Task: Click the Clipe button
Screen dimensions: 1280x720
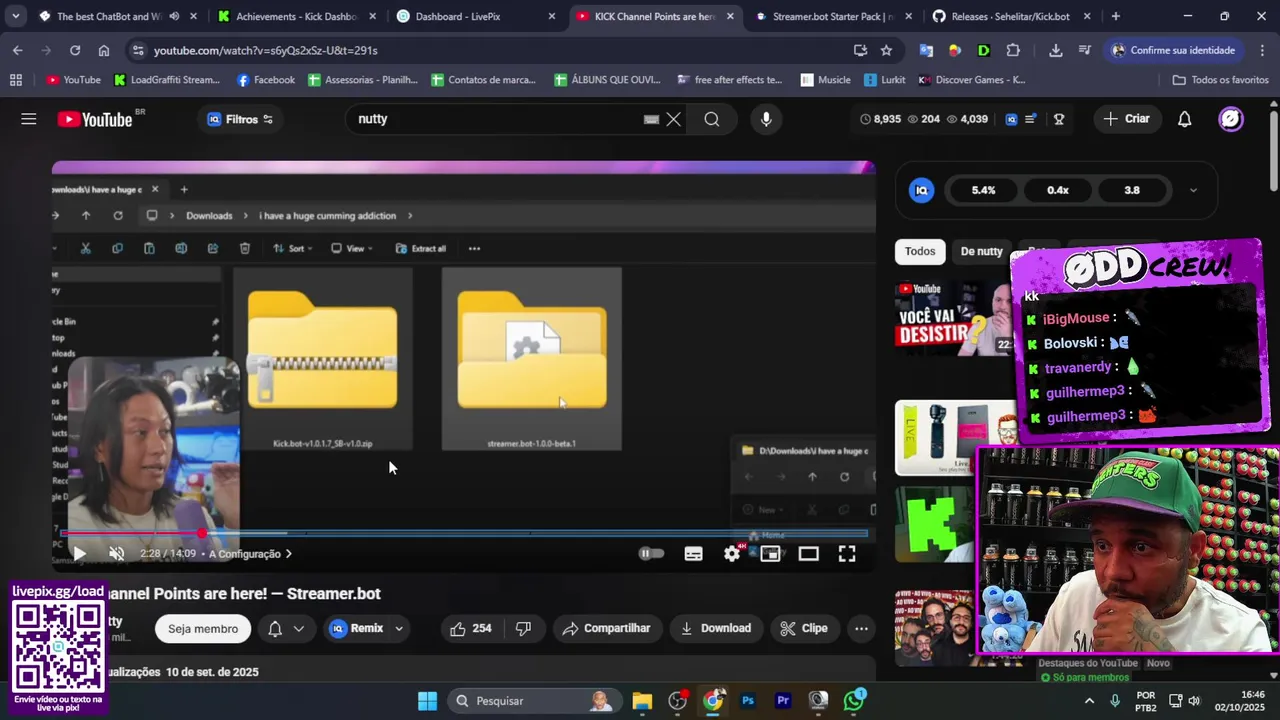Action: (804, 628)
